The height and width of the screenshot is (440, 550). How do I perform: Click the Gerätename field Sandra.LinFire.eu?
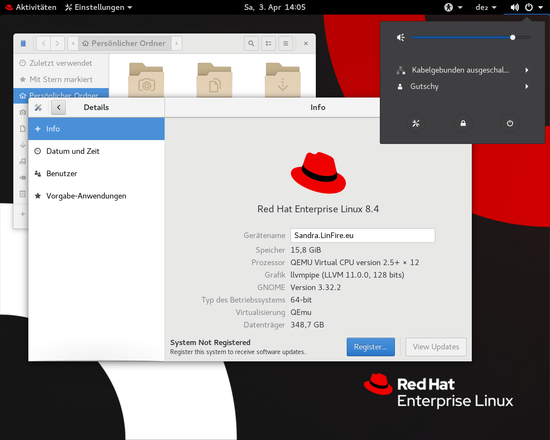[363, 235]
